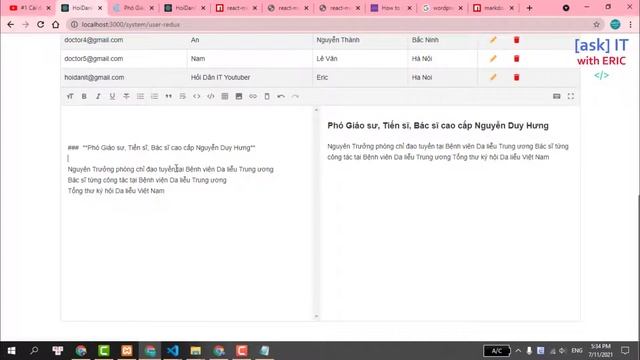This screenshot has width=640, height=360.
Task: Edit the doctor5@gmail.com user row
Action: (493, 58)
